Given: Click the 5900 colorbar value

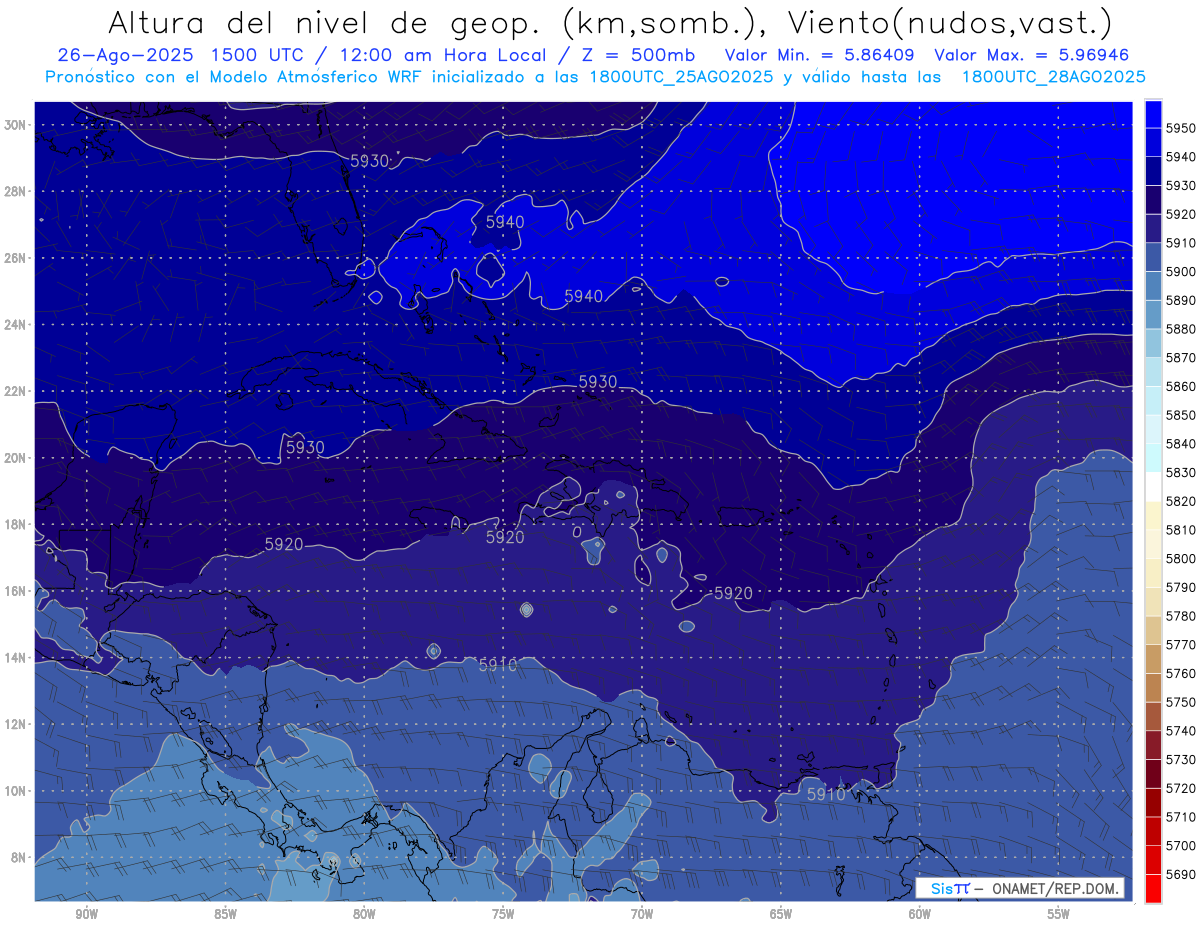Looking at the screenshot, I should click(1181, 271).
